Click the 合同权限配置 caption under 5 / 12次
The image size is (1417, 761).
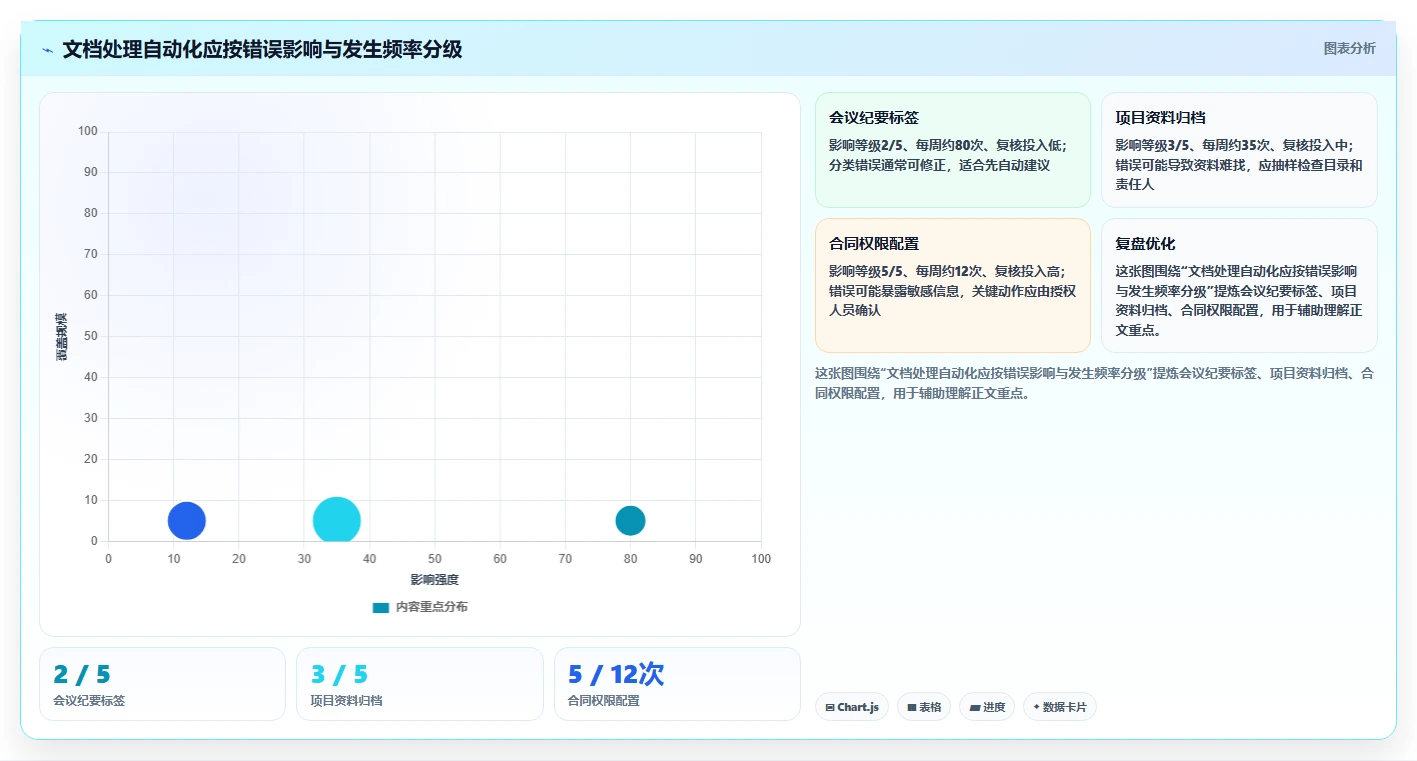click(604, 700)
